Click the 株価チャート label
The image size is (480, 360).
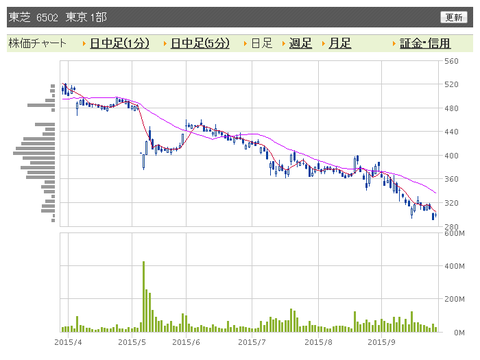pos(37,43)
